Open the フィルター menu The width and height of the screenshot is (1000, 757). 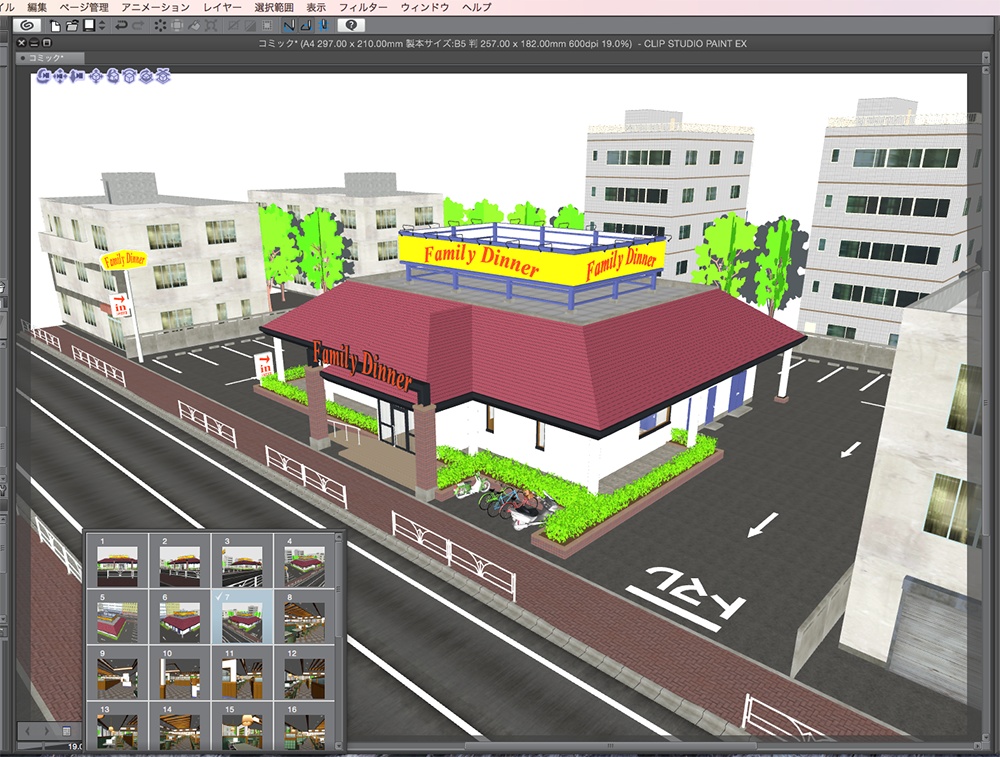click(x=363, y=7)
